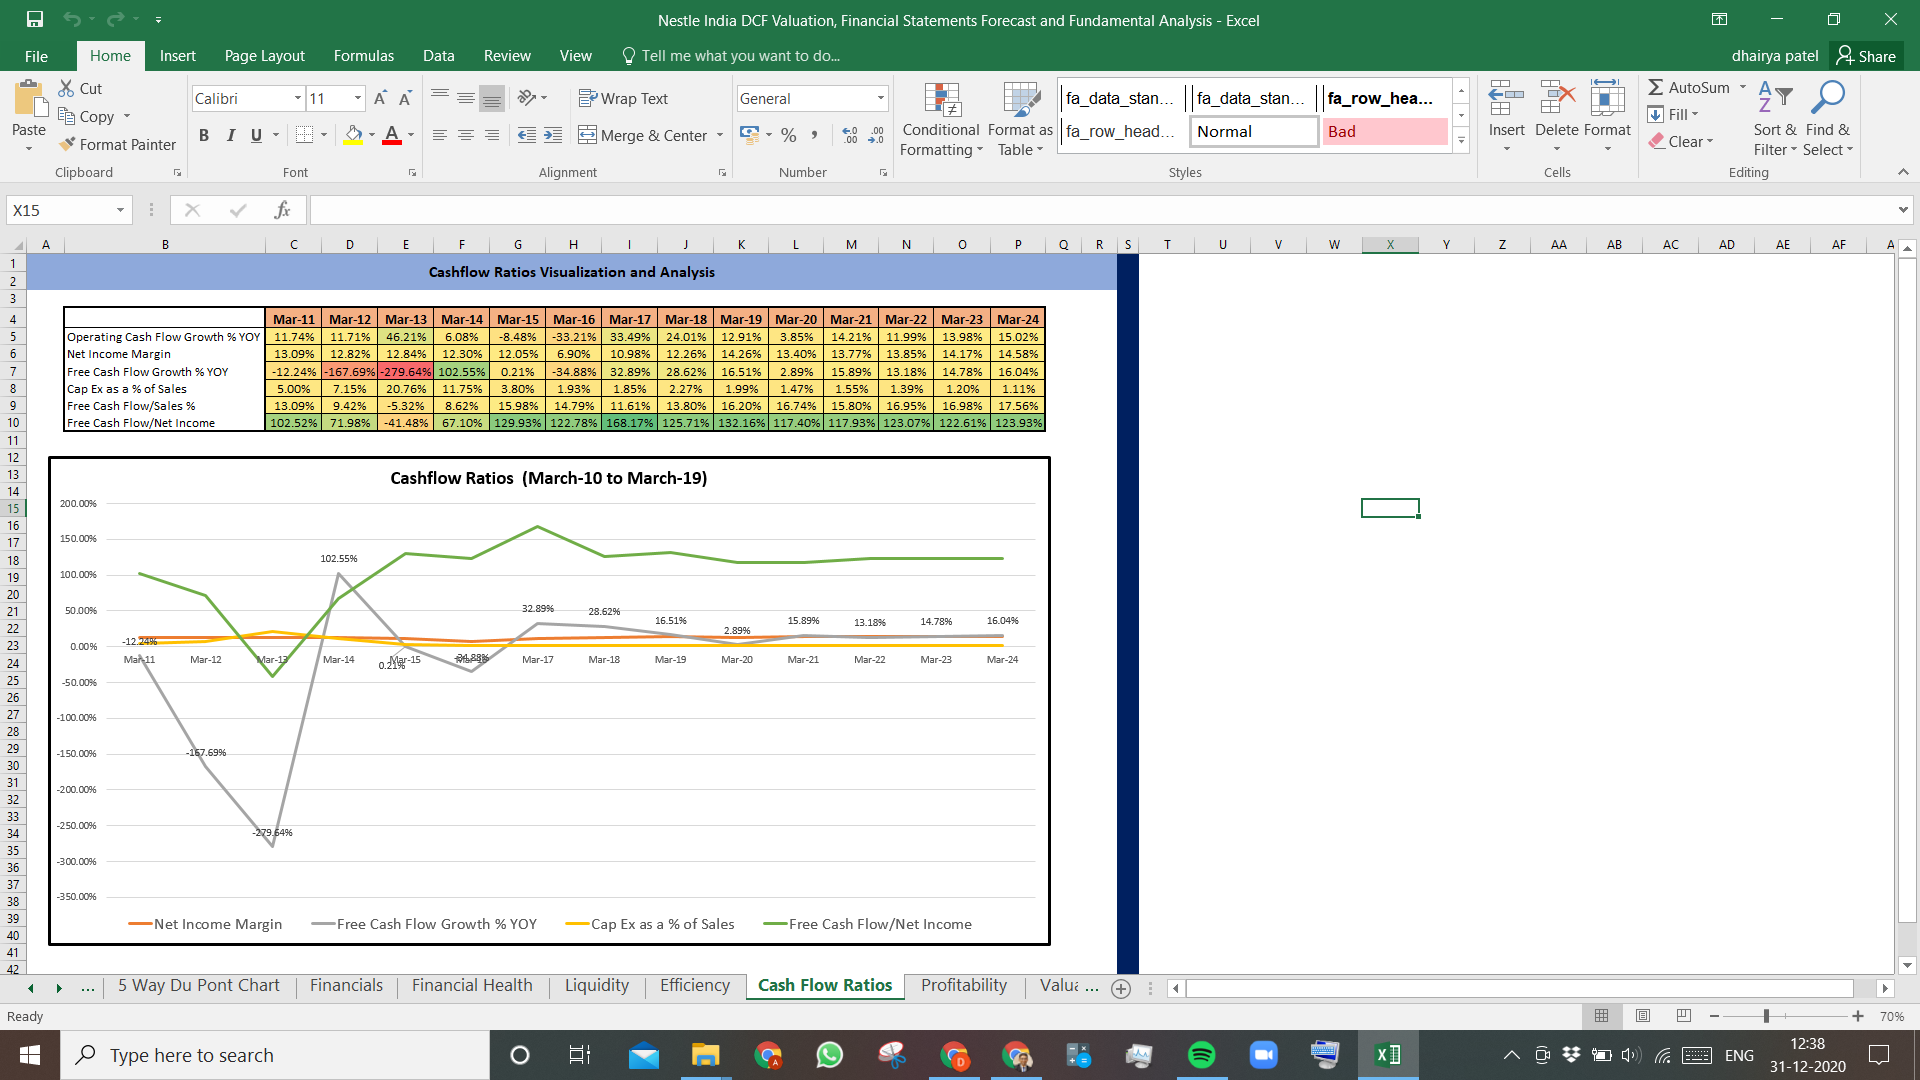Expand the Merge & Center dropdown arrow
Screen dimensions: 1920x1080
(720, 135)
